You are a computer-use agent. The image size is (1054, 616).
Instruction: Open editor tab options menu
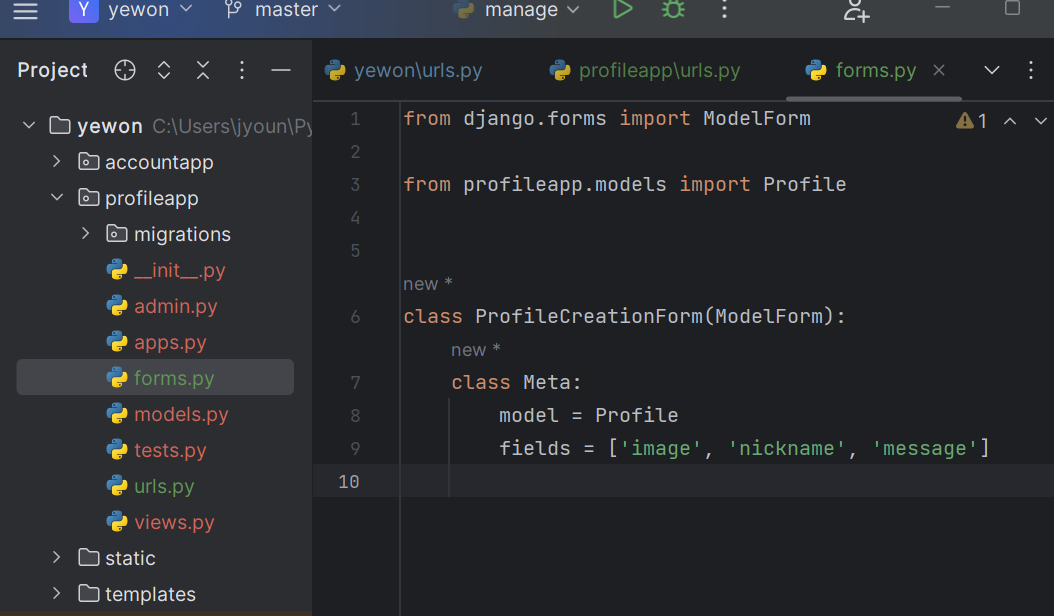(x=1030, y=70)
